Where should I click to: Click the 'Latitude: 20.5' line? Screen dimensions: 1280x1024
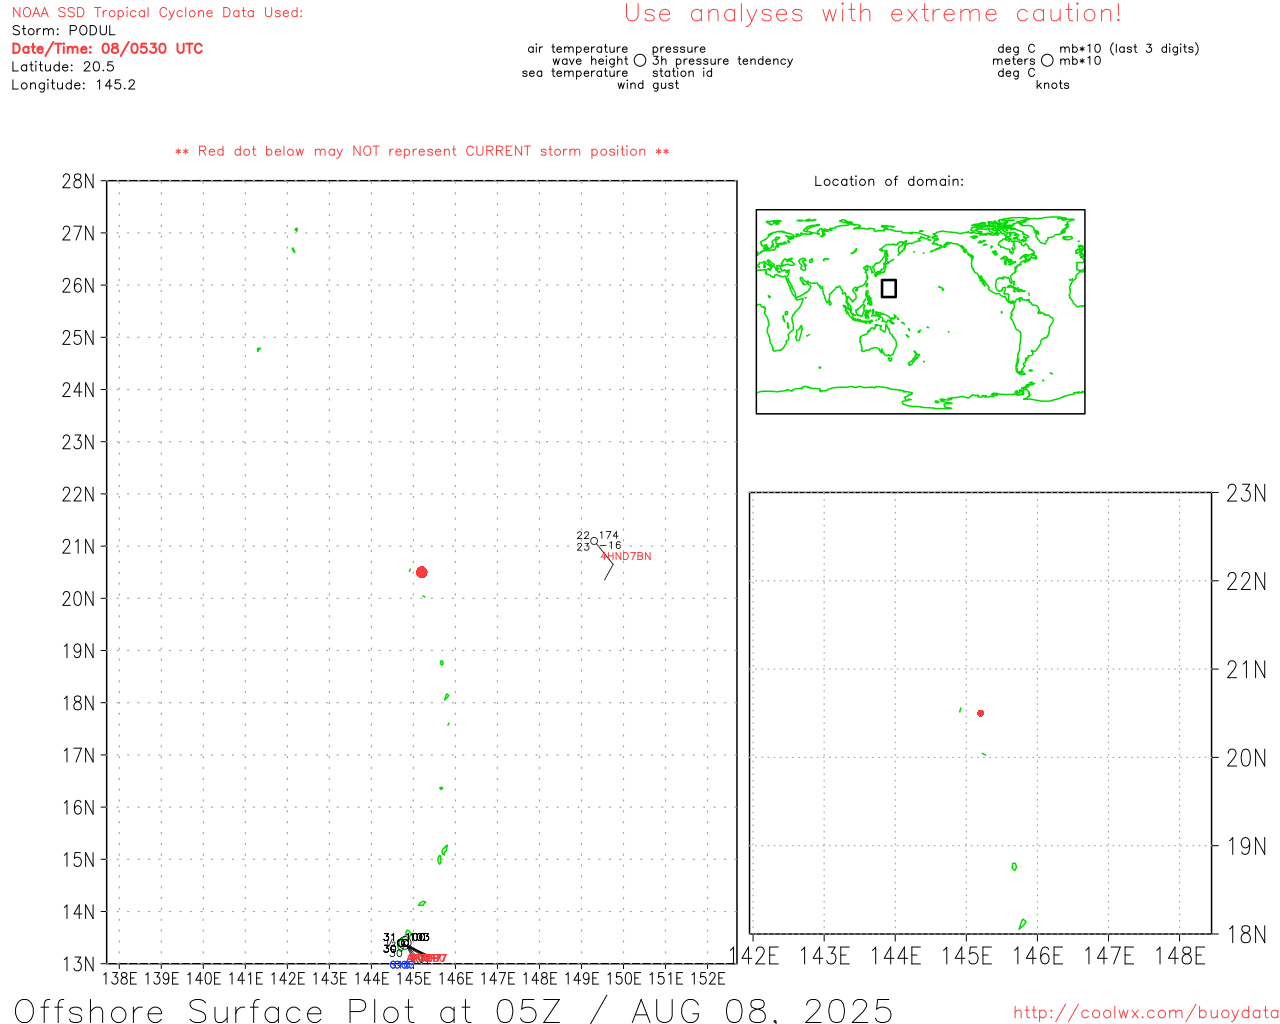[x=63, y=66]
